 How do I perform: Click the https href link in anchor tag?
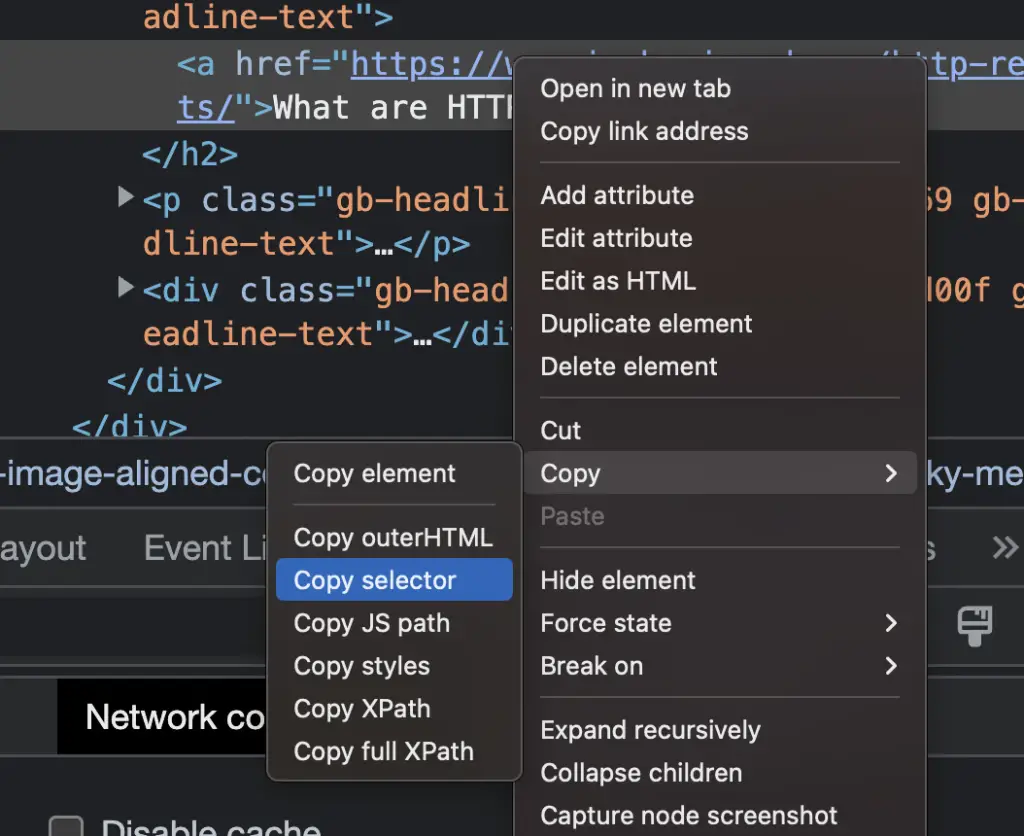(x=431, y=65)
